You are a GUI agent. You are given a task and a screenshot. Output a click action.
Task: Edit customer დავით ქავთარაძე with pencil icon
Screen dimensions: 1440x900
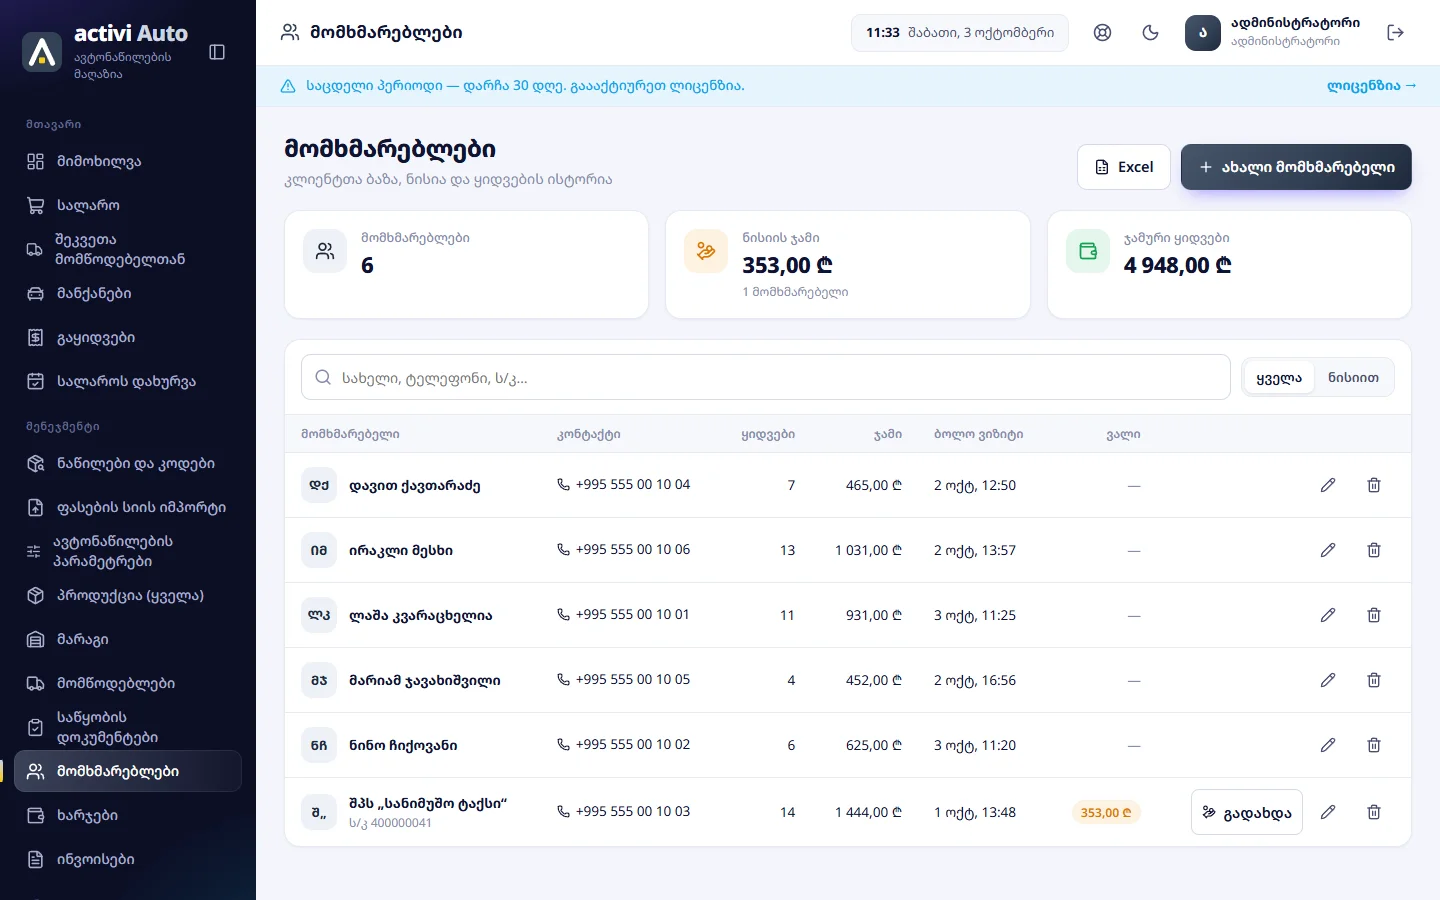(x=1328, y=485)
